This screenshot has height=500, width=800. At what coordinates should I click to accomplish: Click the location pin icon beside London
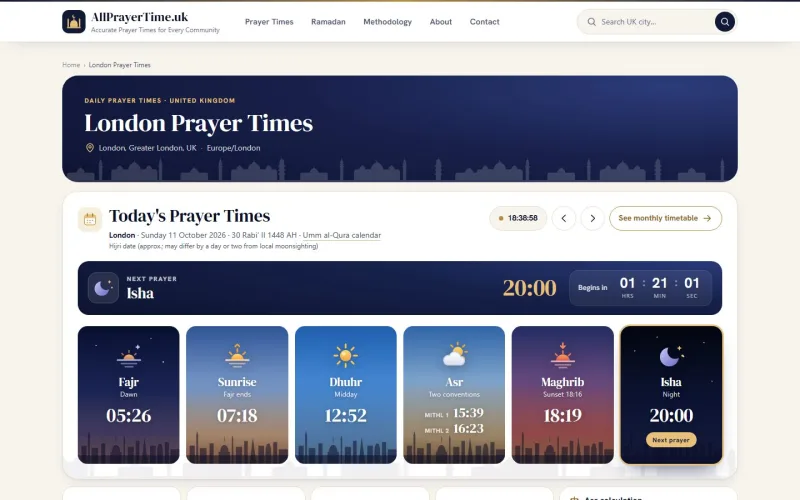coord(90,147)
